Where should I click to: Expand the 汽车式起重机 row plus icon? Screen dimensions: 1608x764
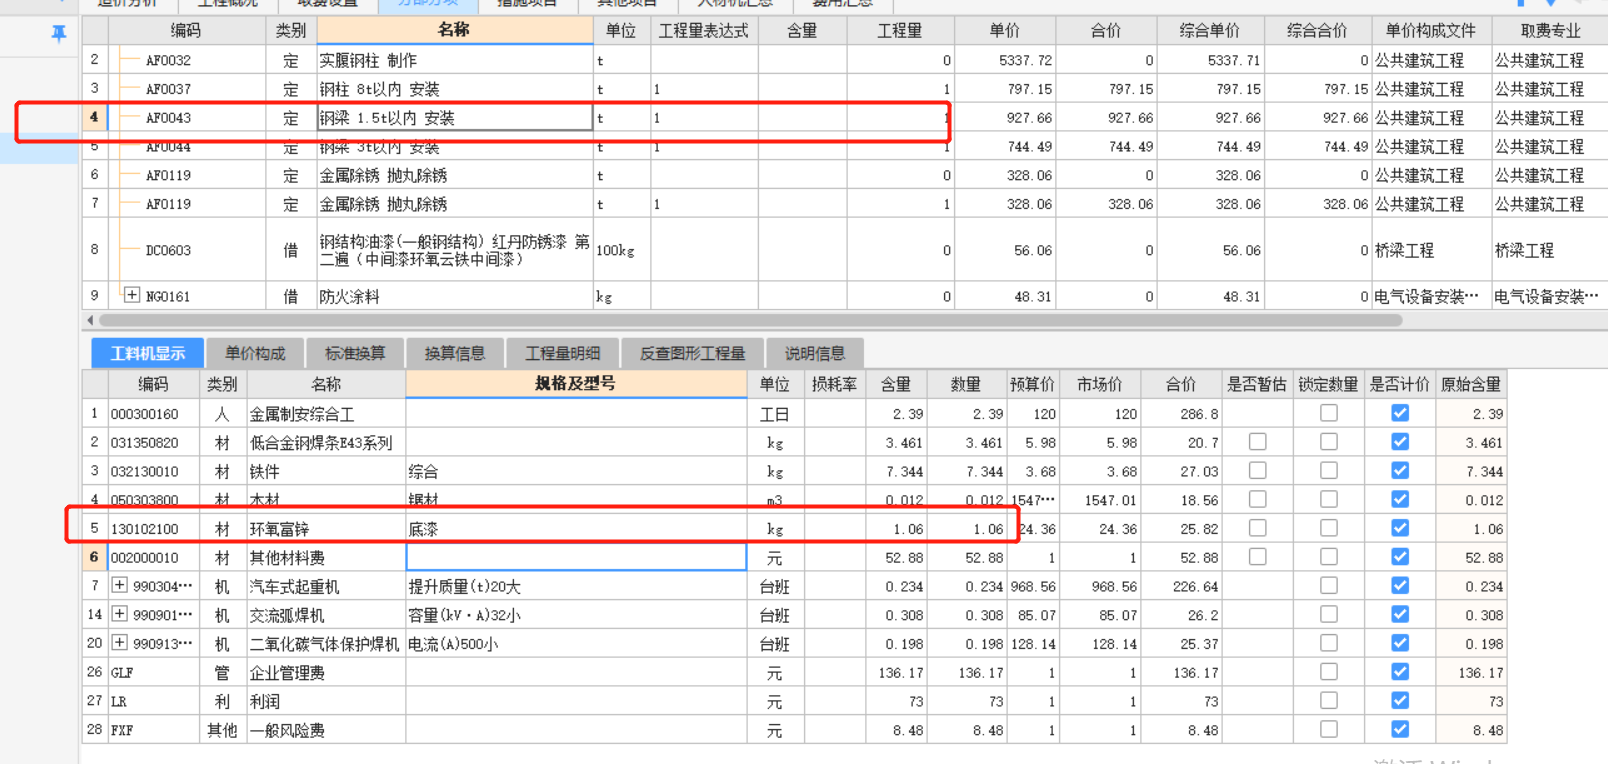pyautogui.click(x=119, y=585)
